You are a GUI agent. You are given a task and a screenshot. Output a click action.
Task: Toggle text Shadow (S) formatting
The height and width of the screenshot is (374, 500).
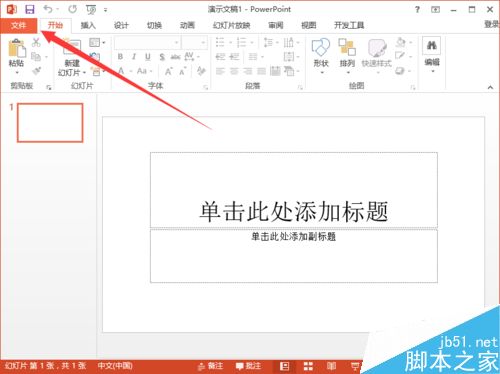point(162,57)
